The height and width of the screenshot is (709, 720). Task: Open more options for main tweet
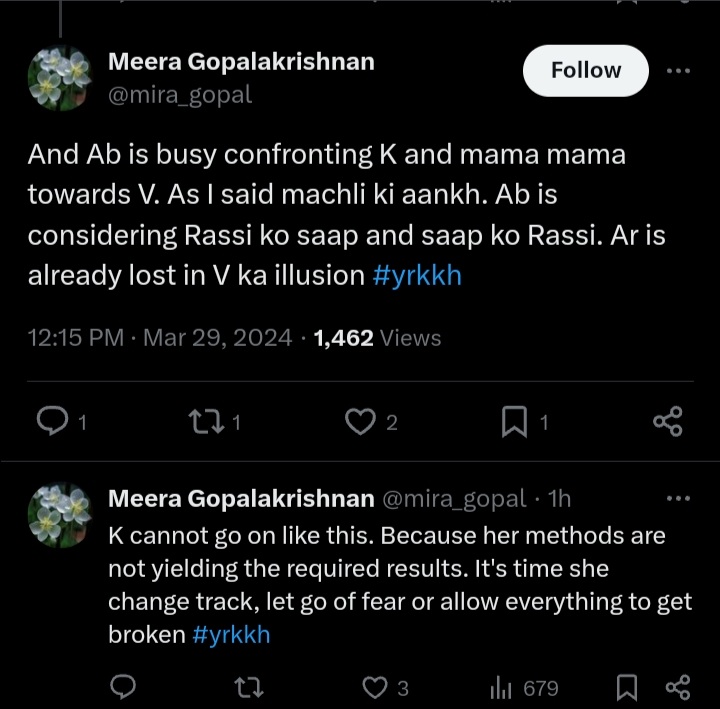[678, 70]
